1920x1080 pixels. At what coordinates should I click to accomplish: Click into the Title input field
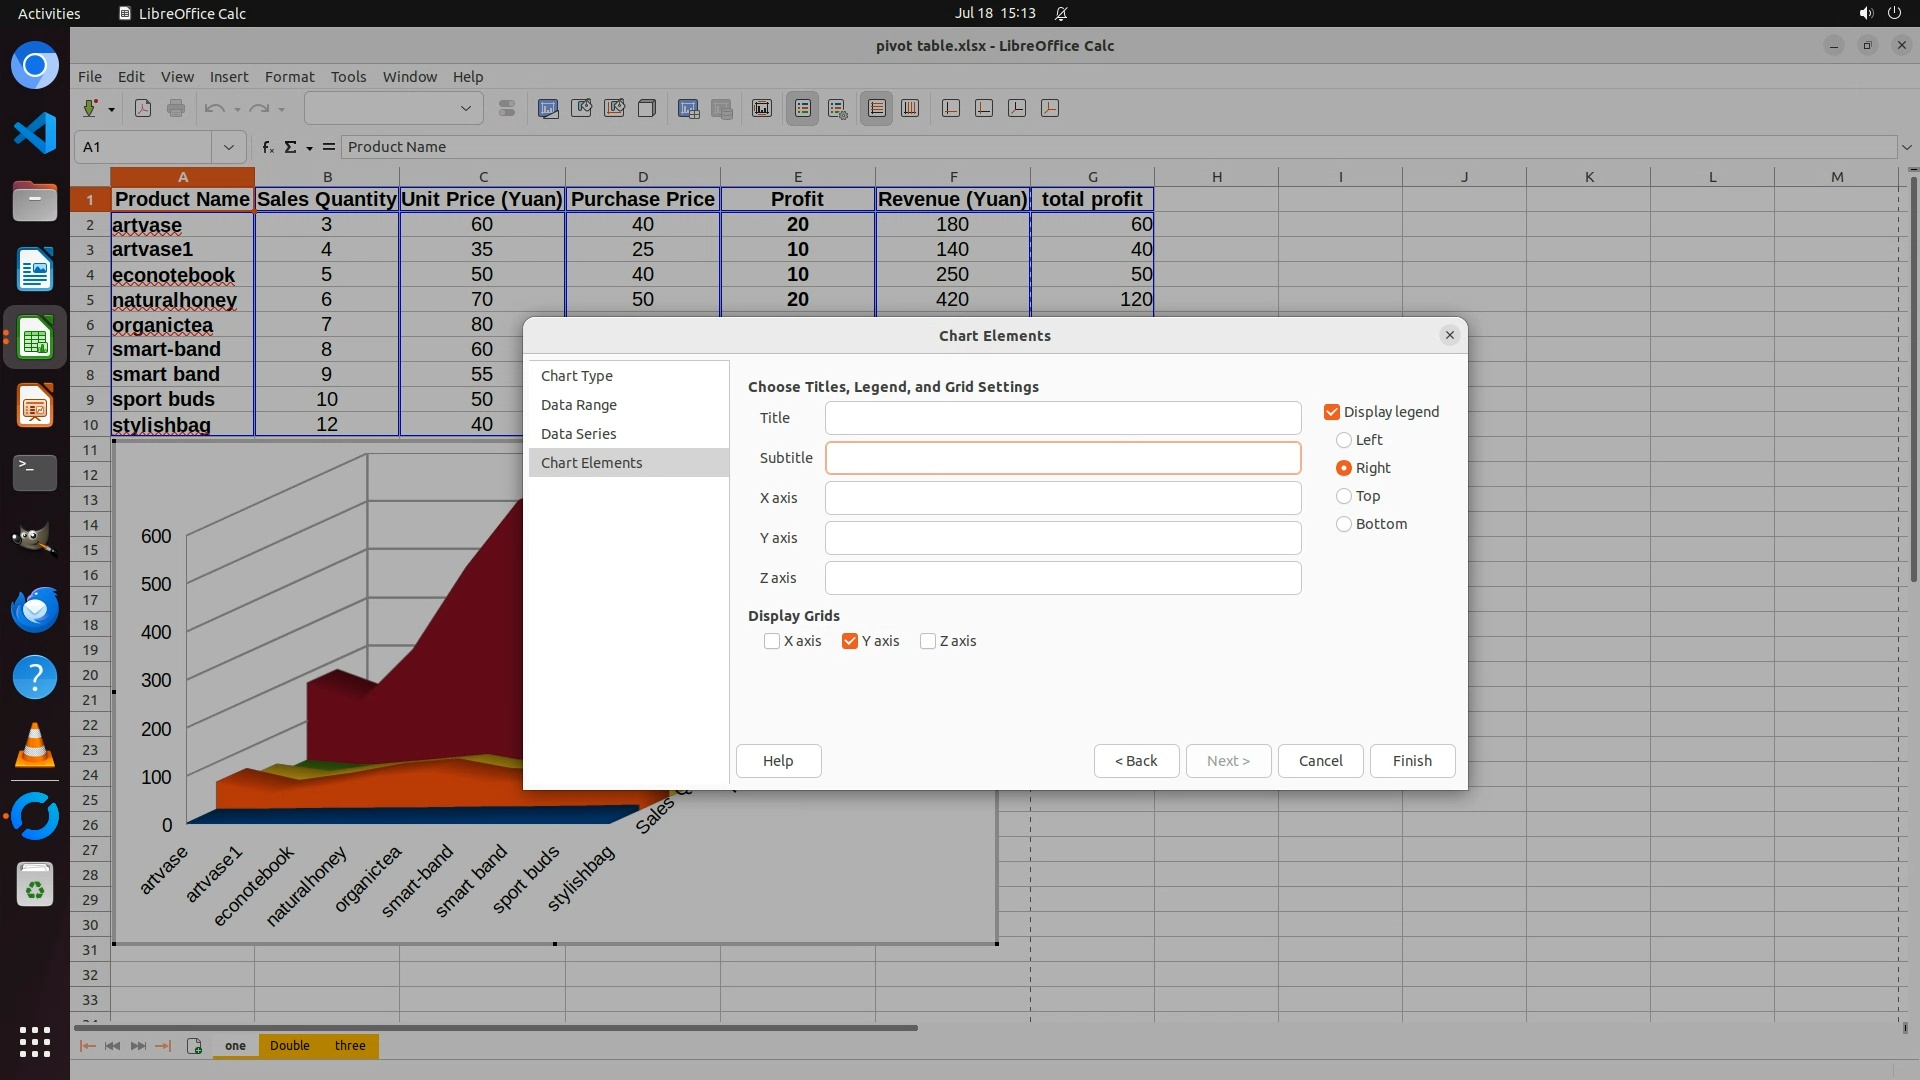tap(1062, 418)
